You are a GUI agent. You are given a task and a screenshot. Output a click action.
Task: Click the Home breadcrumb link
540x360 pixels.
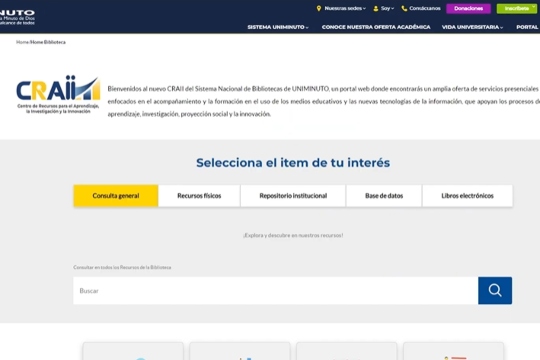22,42
